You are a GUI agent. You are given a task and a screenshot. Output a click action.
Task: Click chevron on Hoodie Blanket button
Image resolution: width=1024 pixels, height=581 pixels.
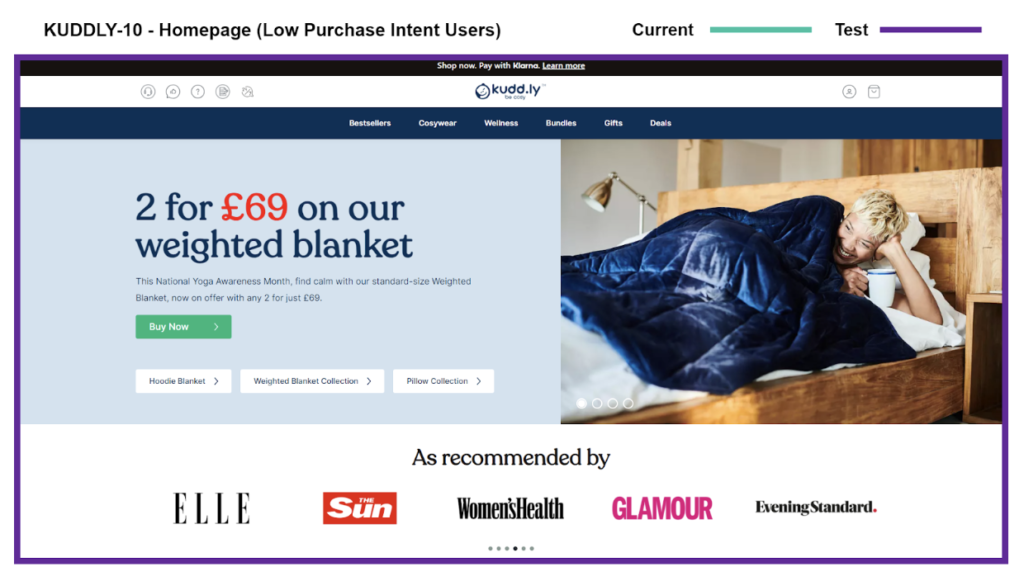(216, 381)
